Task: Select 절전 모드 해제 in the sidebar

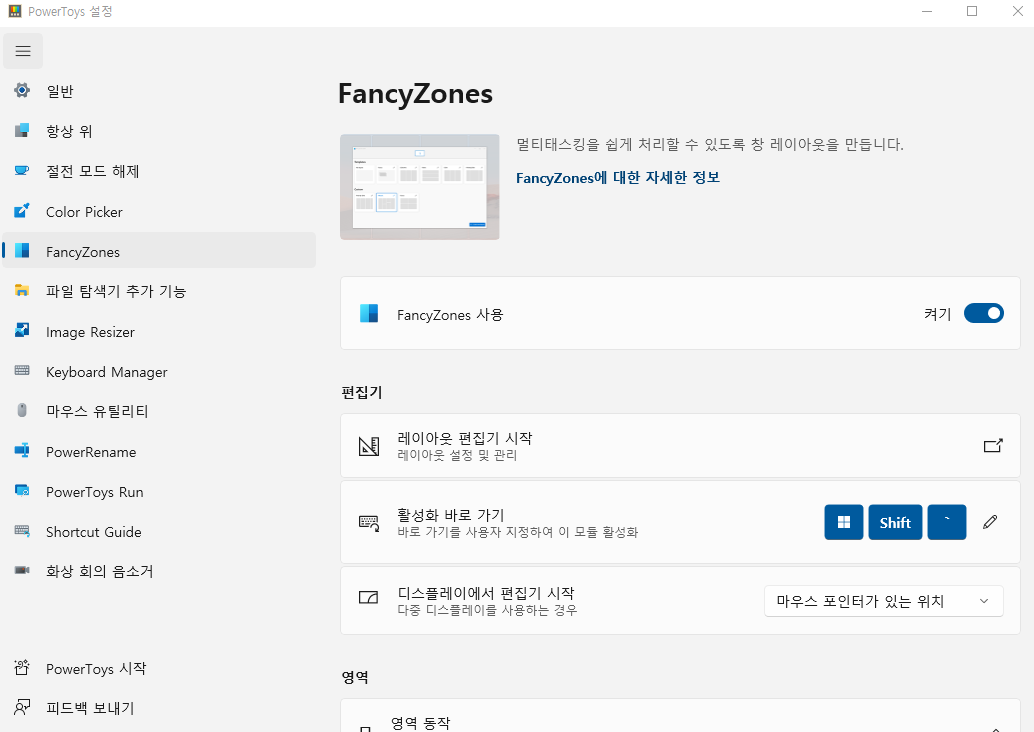Action: pos(159,171)
